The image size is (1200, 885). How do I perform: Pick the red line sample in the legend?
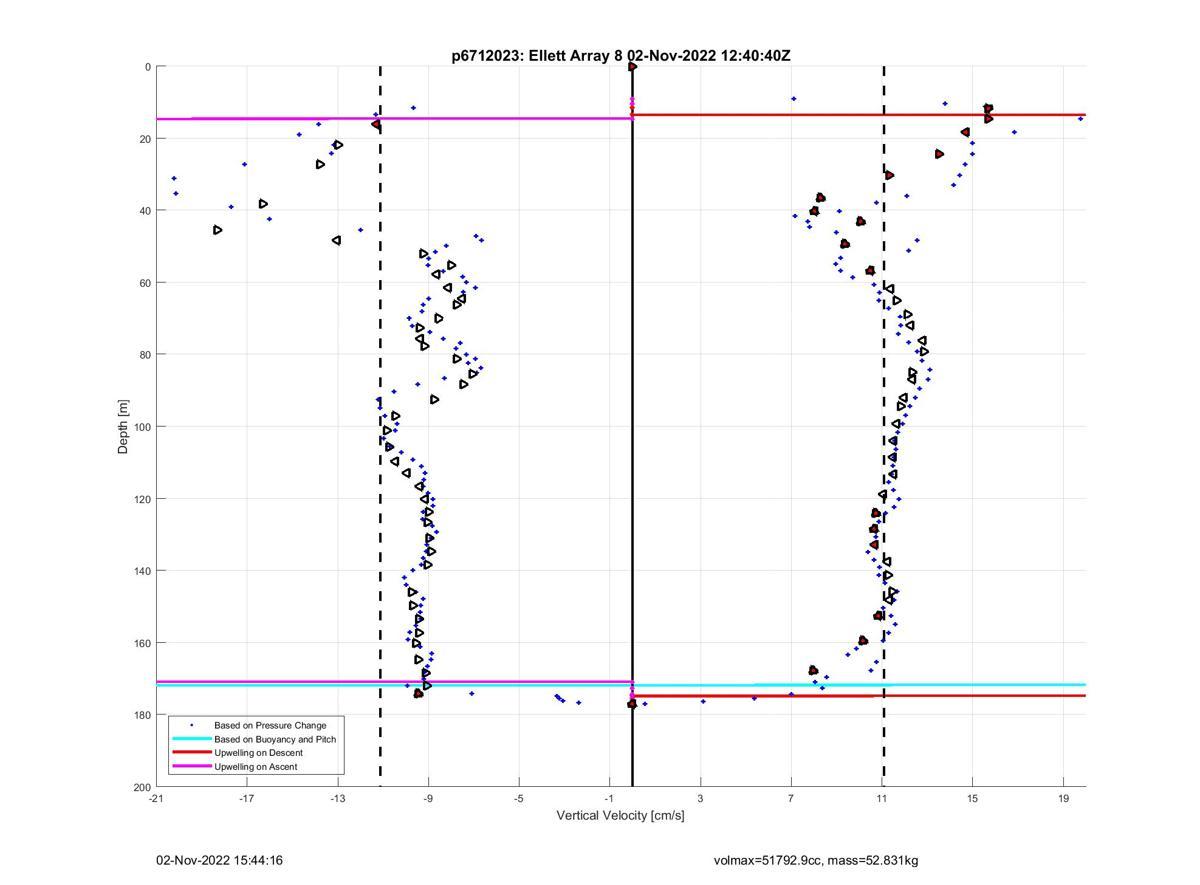[x=192, y=753]
